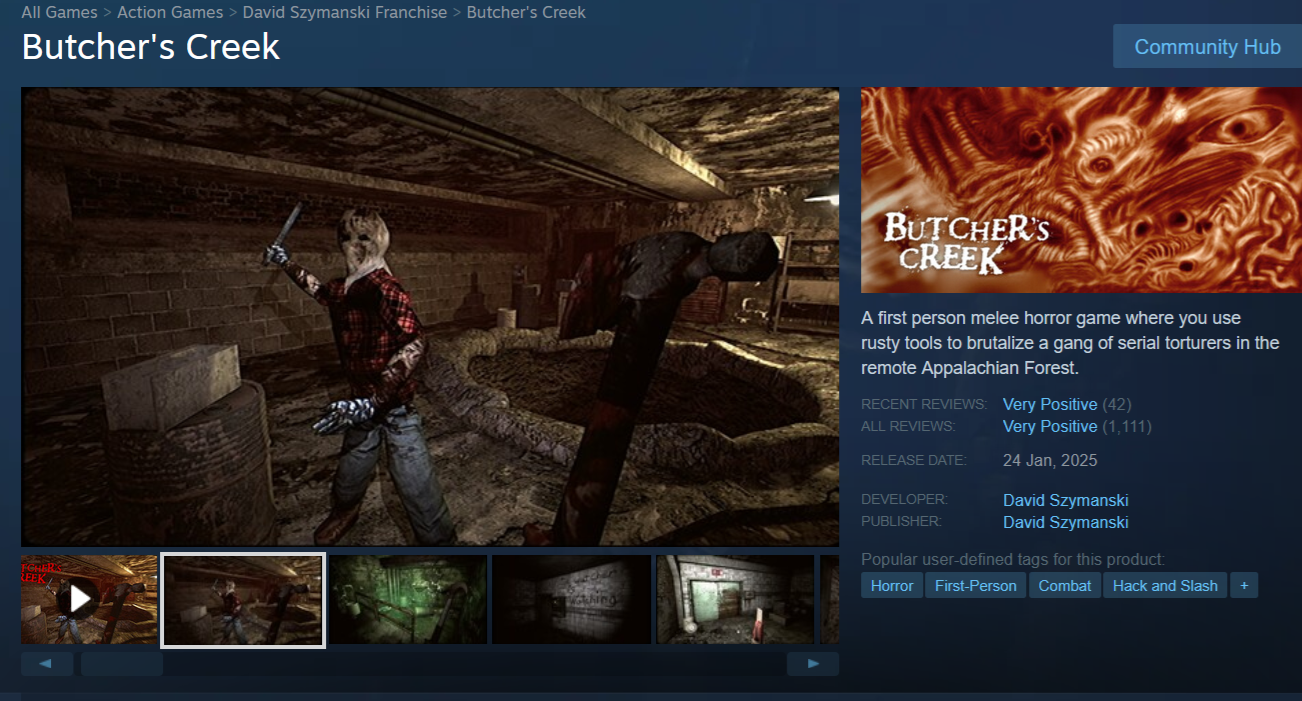Click the left arrow of thumbnail strip
The width and height of the screenshot is (1302, 701).
click(x=47, y=664)
